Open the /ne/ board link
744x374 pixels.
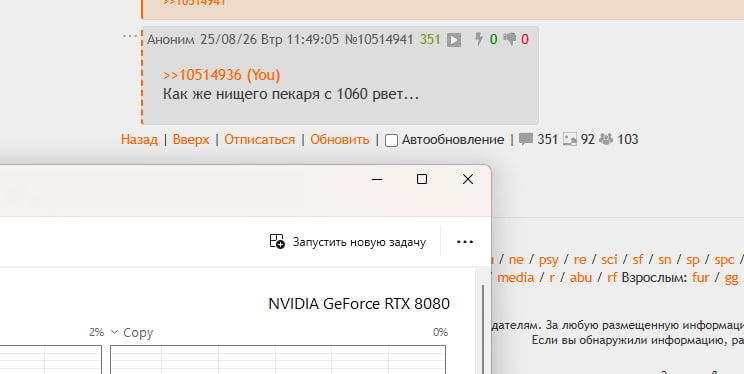pyautogui.click(x=516, y=260)
